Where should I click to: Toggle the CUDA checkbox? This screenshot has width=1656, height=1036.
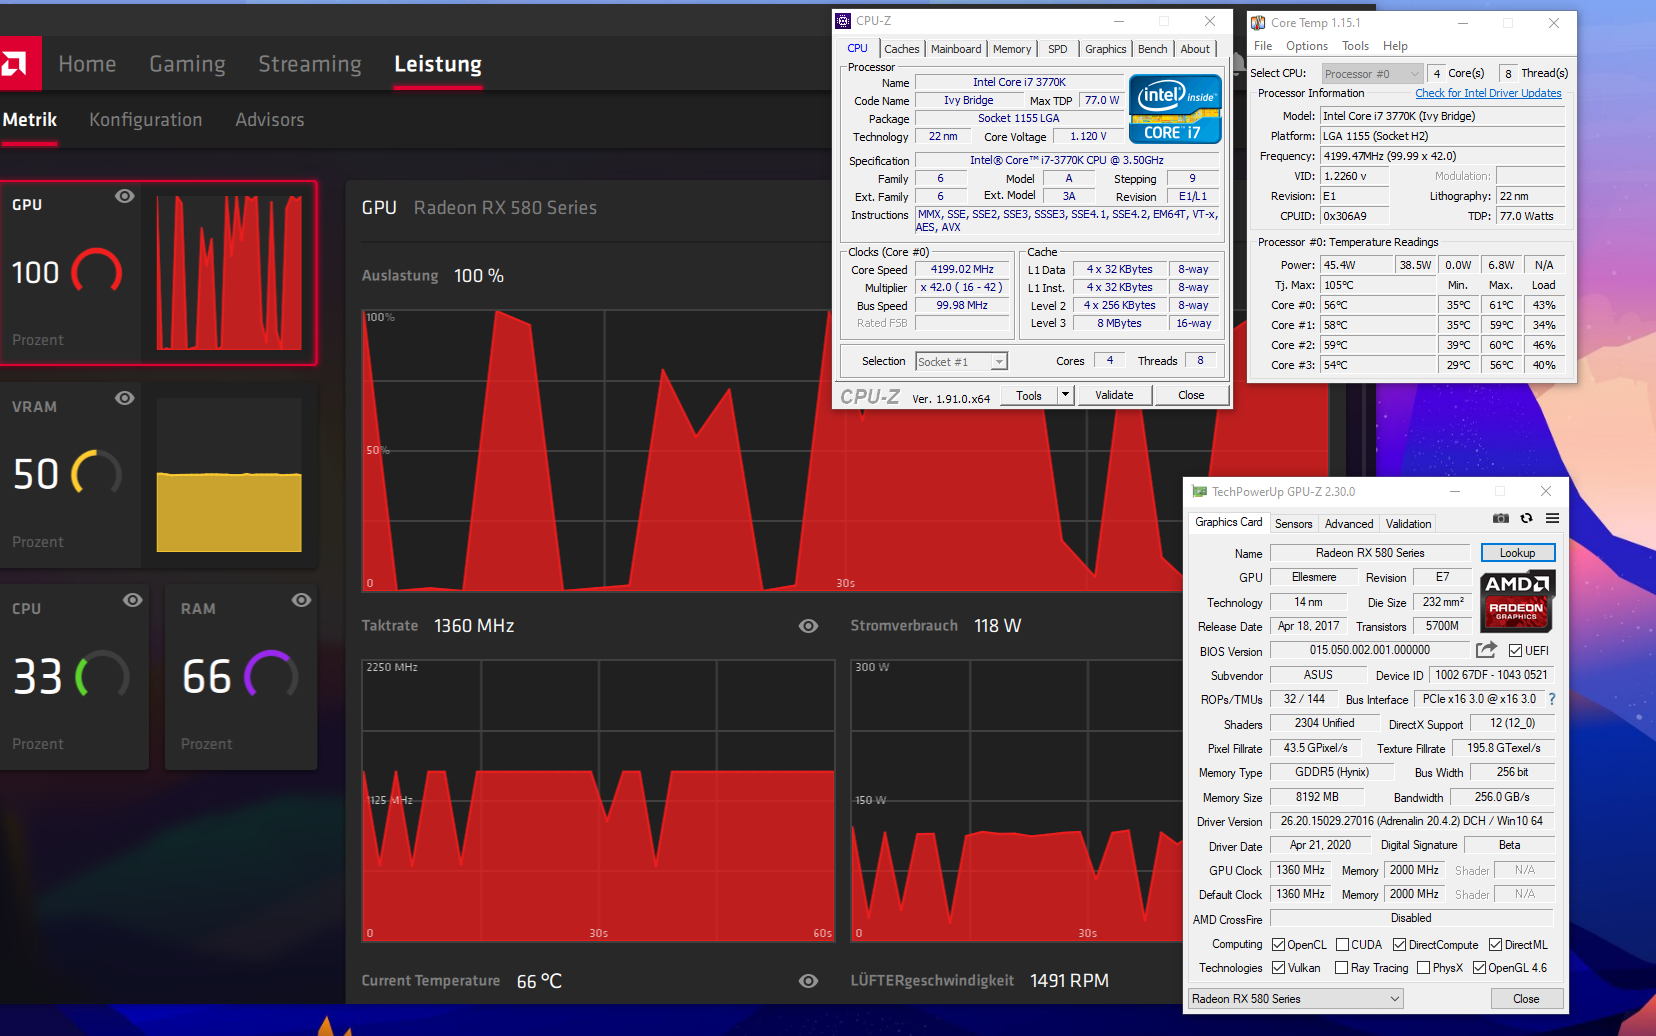point(1342,945)
